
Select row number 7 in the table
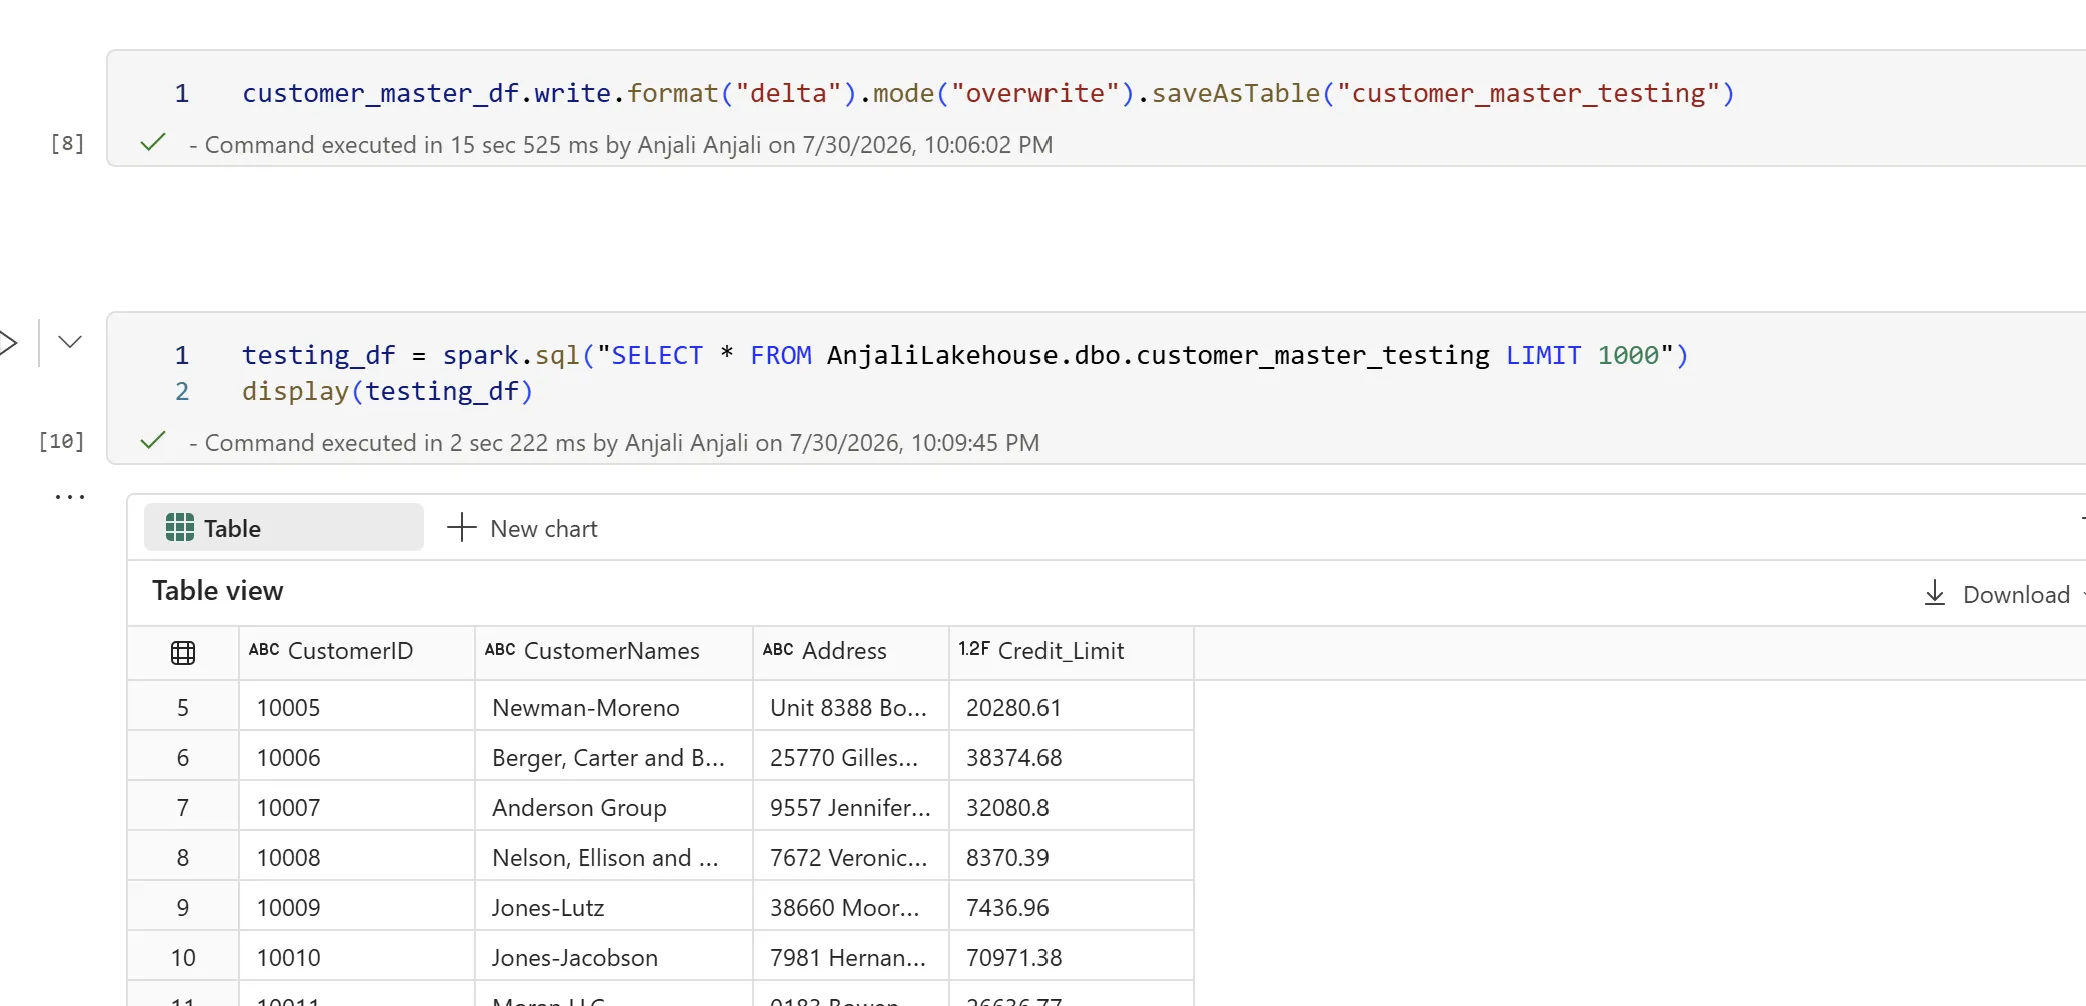click(183, 807)
